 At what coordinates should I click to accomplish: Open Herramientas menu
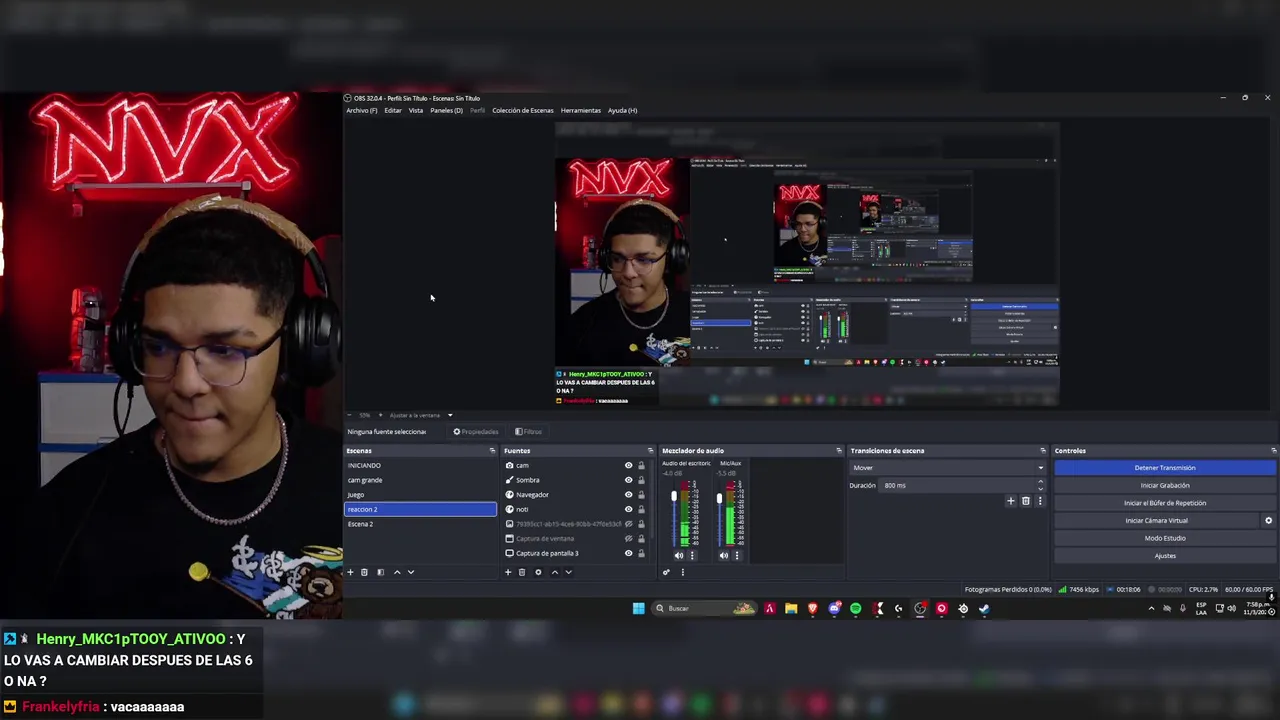(581, 110)
